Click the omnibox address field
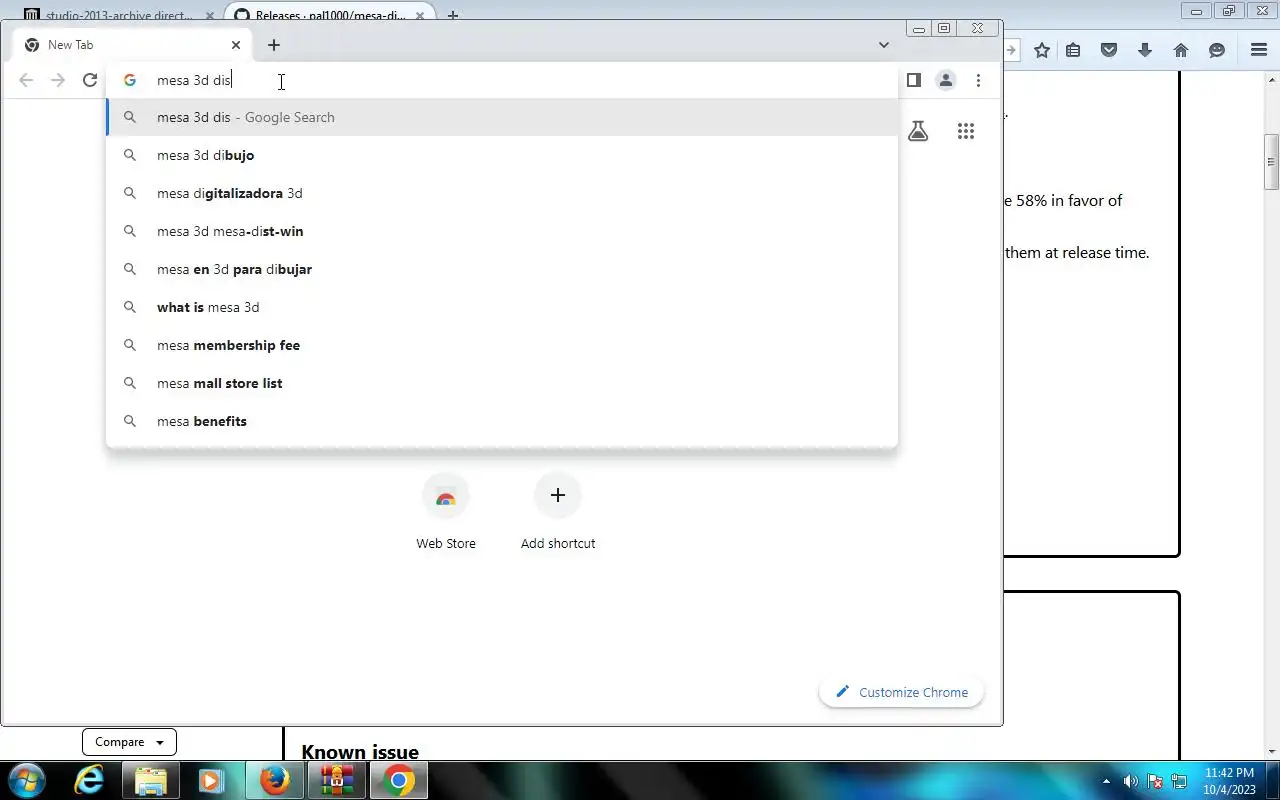 coord(500,80)
